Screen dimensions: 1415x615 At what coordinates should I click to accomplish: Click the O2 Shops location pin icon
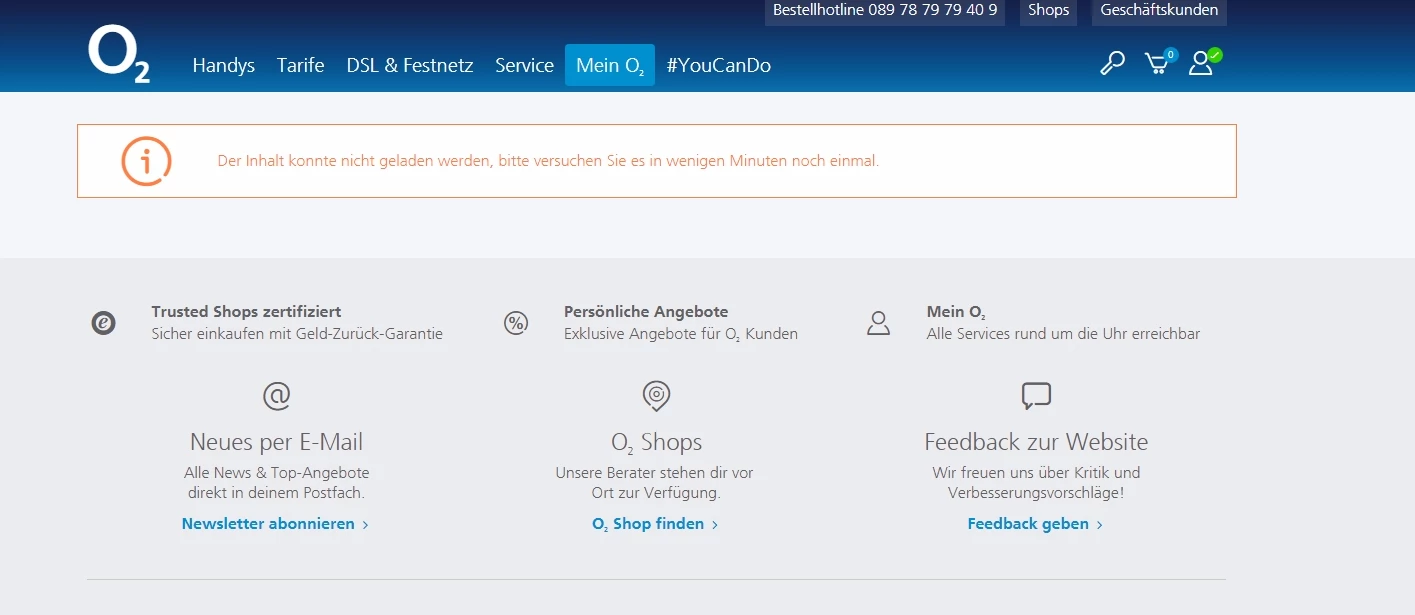click(656, 396)
